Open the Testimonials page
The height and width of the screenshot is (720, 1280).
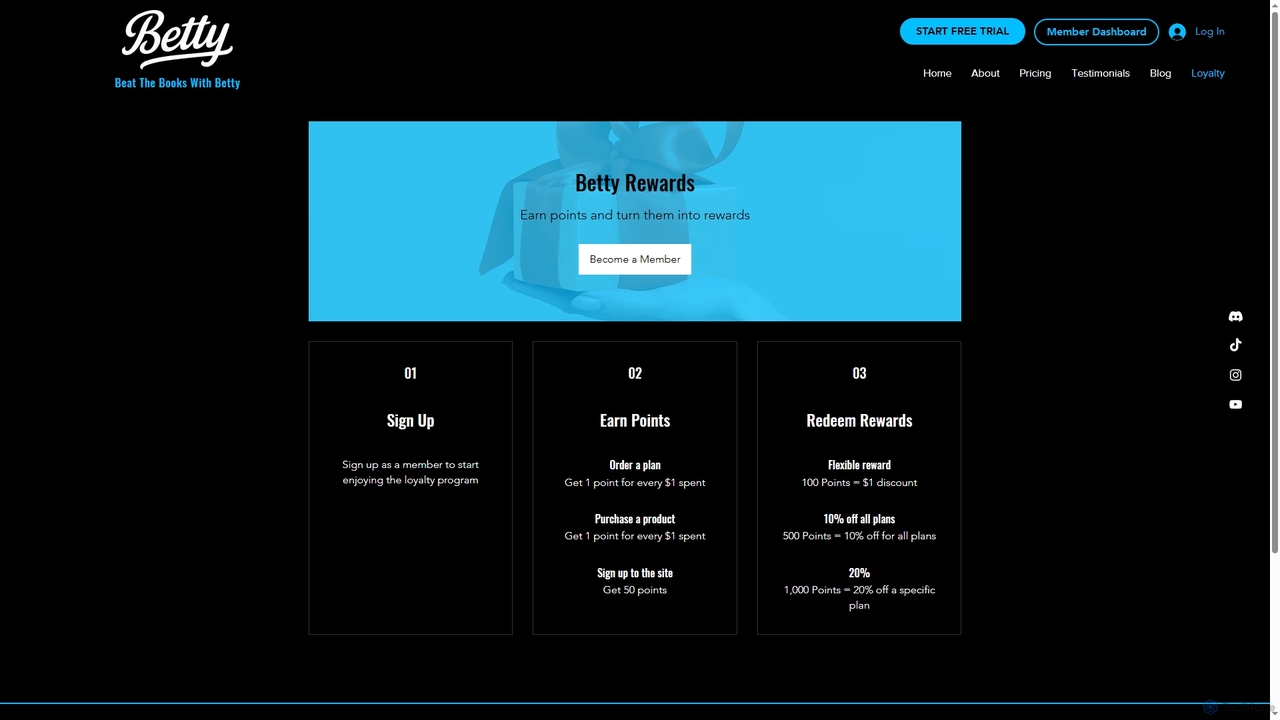[1100, 73]
